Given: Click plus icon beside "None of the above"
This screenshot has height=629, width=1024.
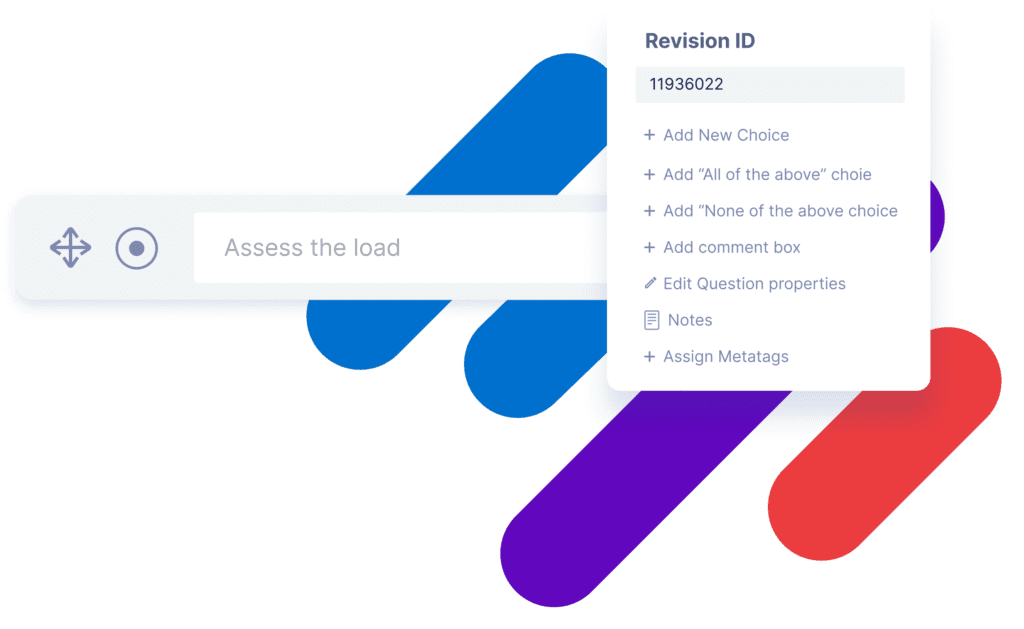Looking at the screenshot, I should point(649,211).
